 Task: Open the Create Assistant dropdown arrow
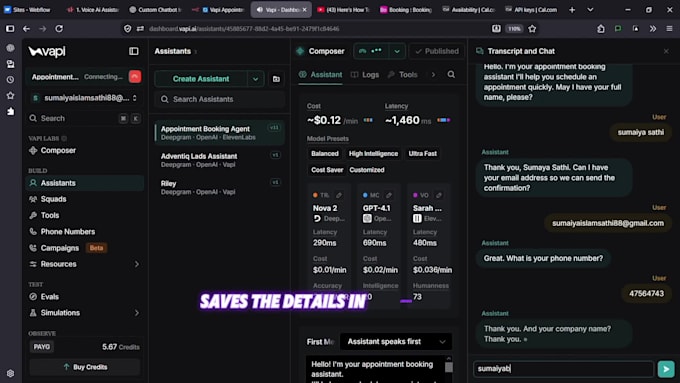[x=255, y=79]
